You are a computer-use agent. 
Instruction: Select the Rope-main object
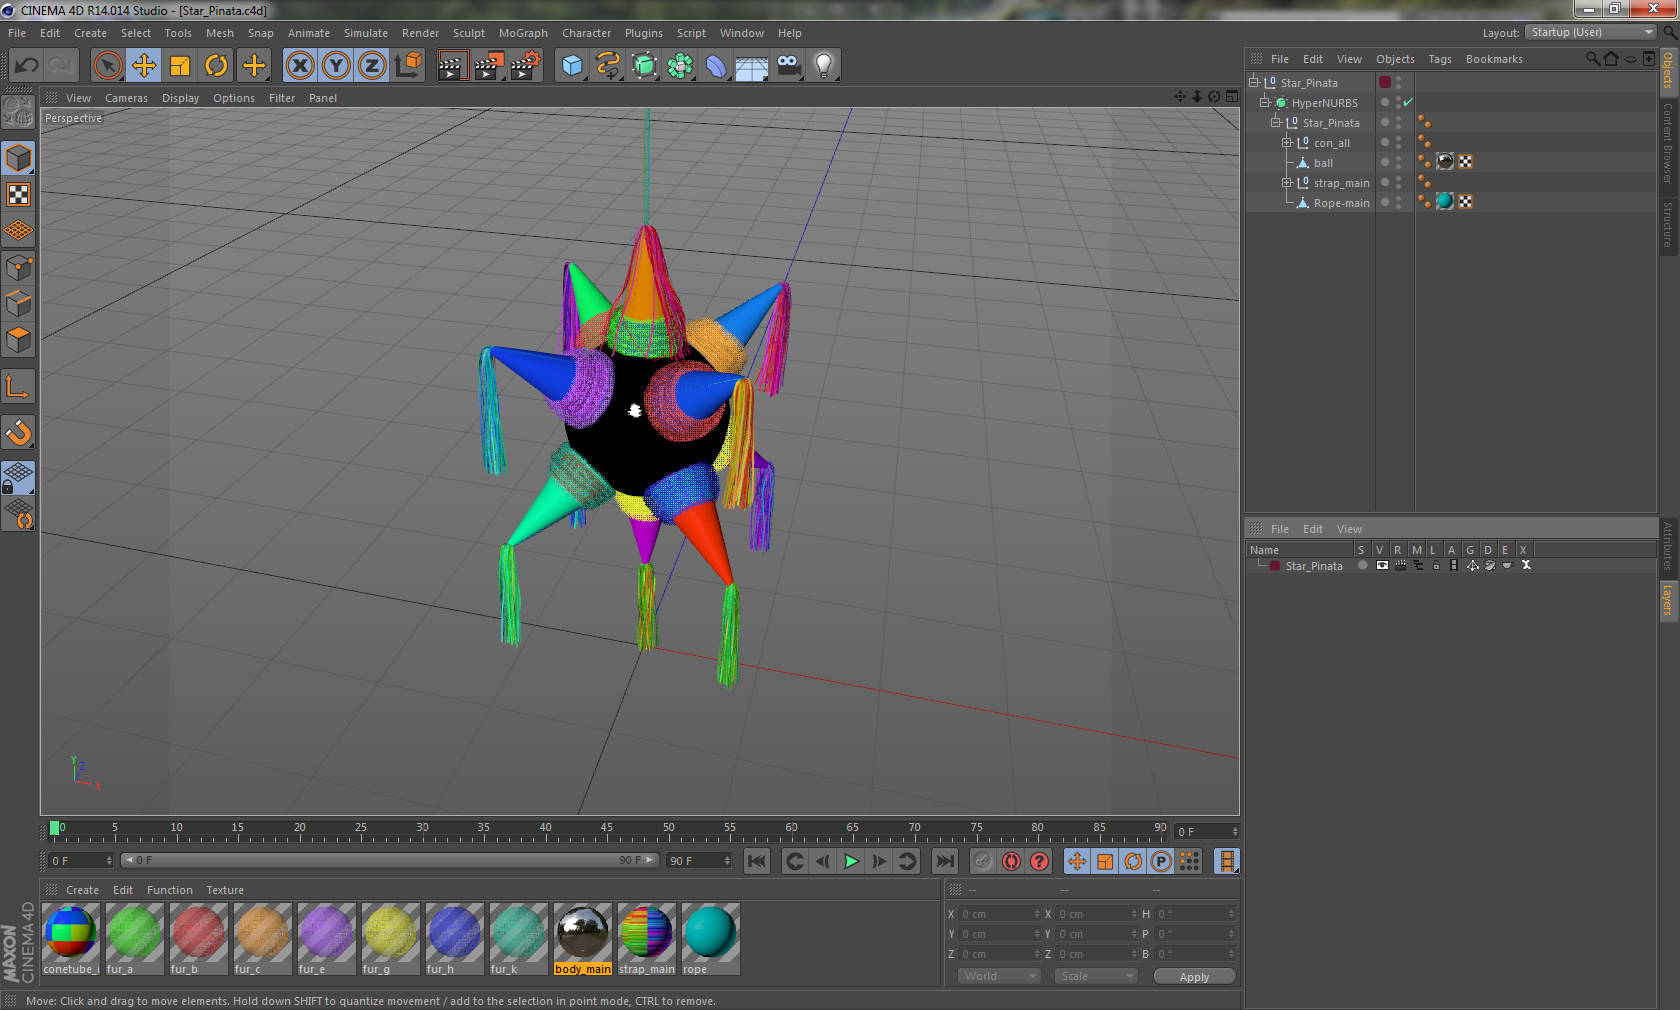(x=1341, y=202)
